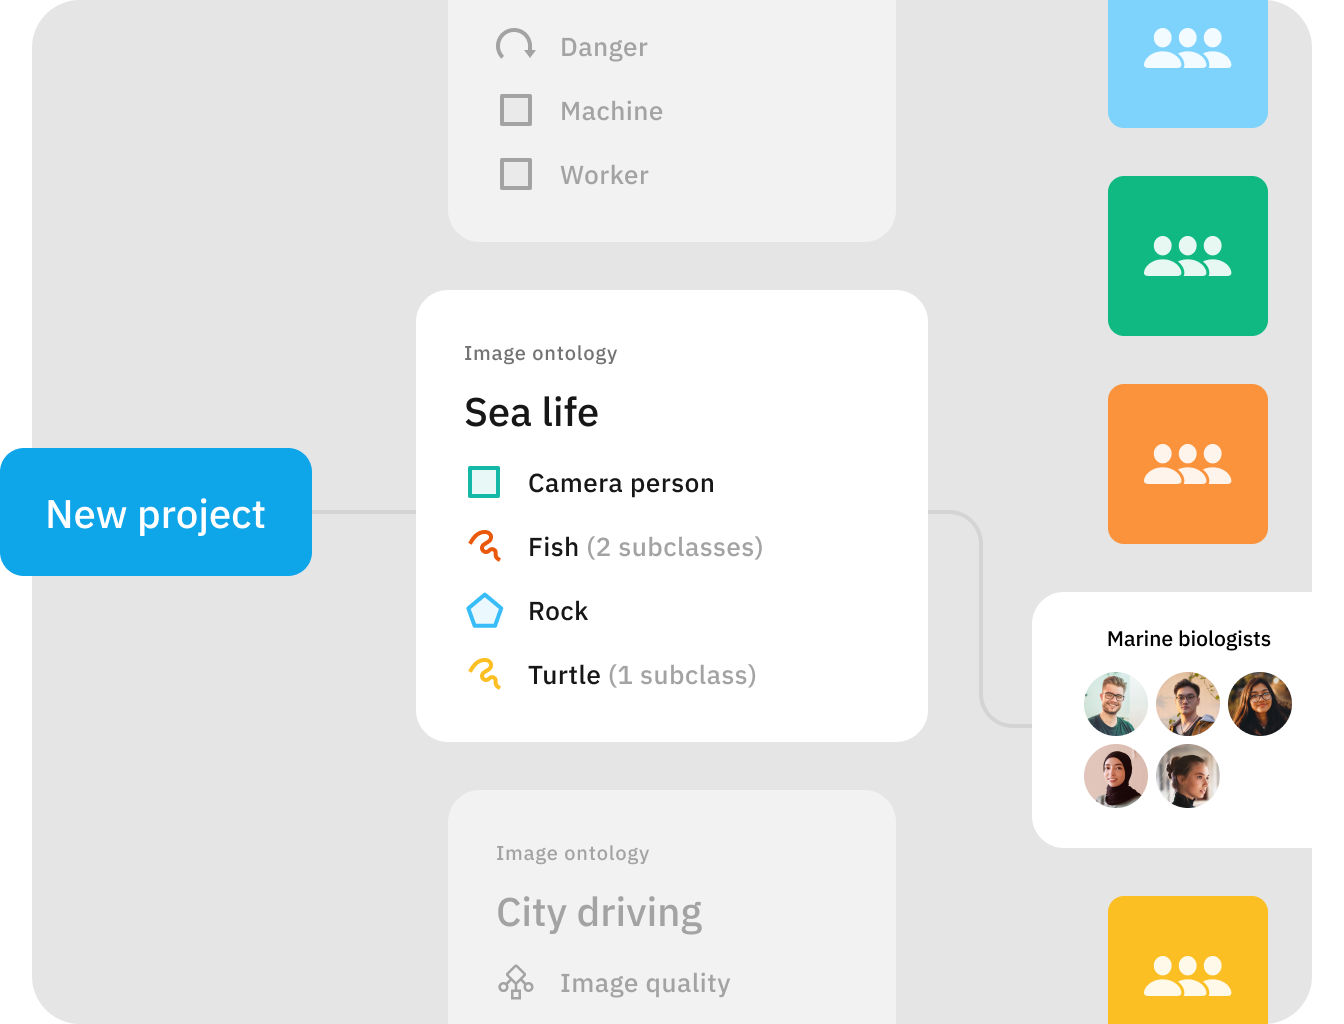Select the Camera person bounding box icon

tap(484, 482)
